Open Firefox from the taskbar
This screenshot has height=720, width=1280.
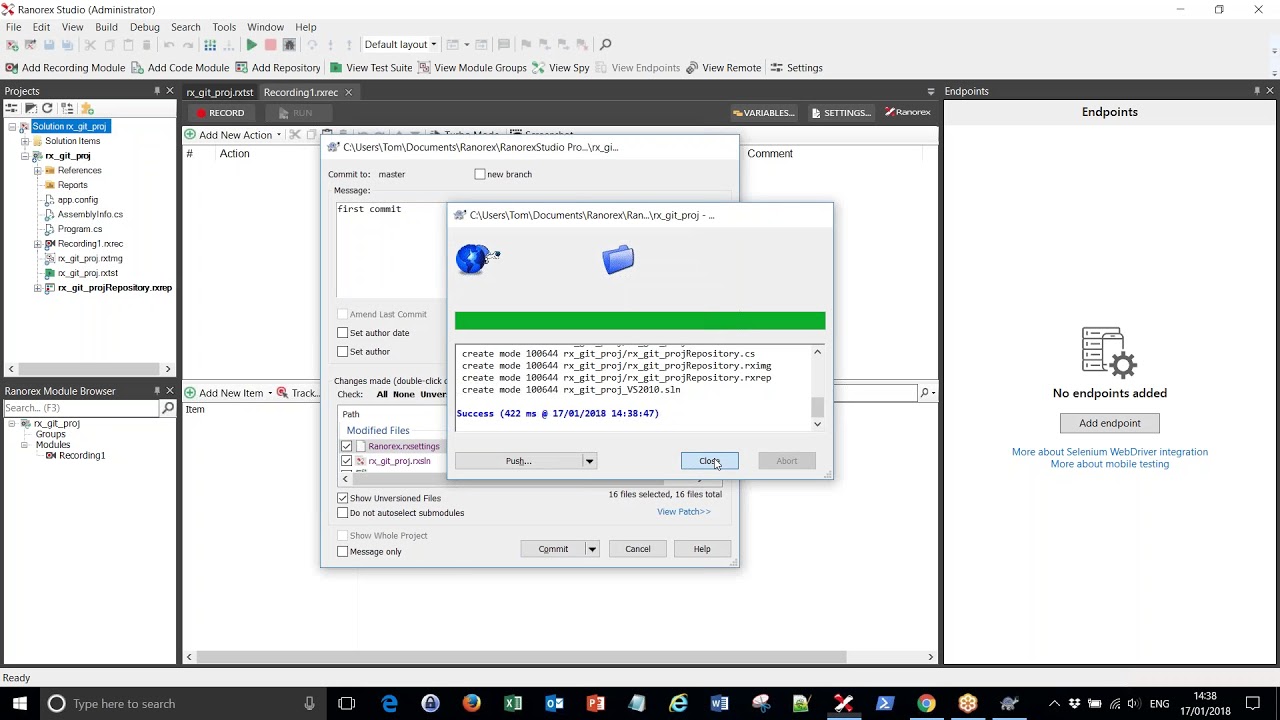pyautogui.click(x=471, y=704)
